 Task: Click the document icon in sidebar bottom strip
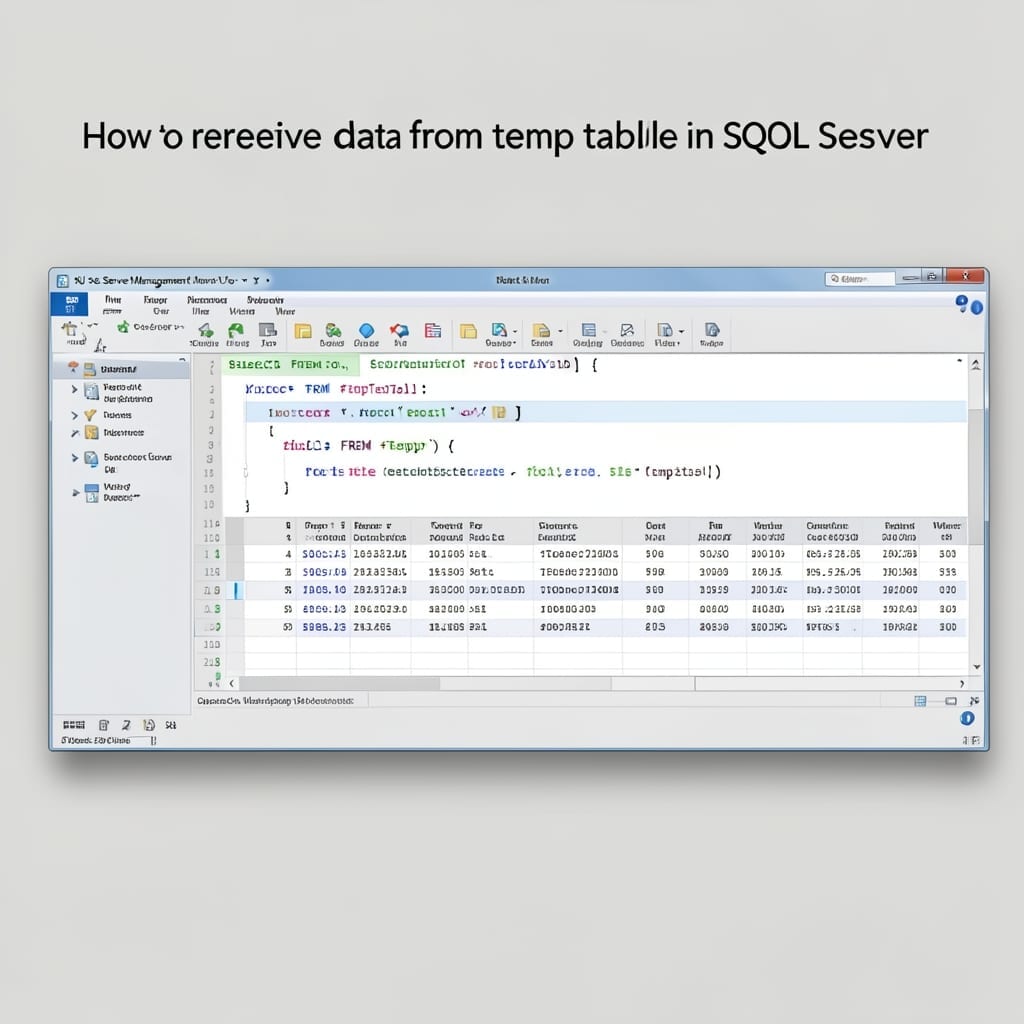click(x=103, y=725)
